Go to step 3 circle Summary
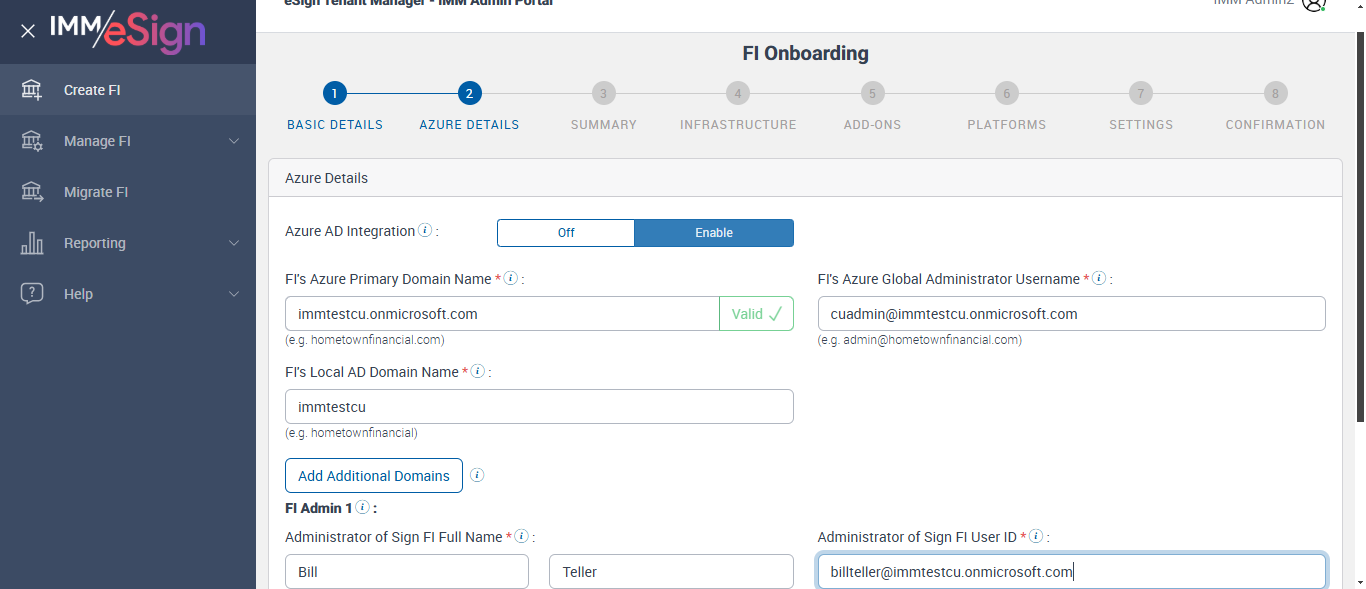Viewport: 1366px width, 589px height. (x=603, y=94)
